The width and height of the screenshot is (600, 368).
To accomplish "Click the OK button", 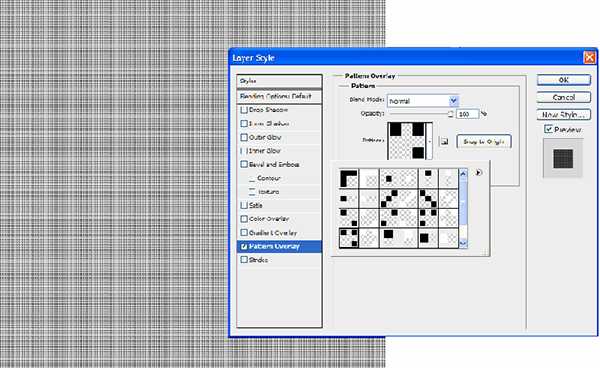I will point(564,80).
